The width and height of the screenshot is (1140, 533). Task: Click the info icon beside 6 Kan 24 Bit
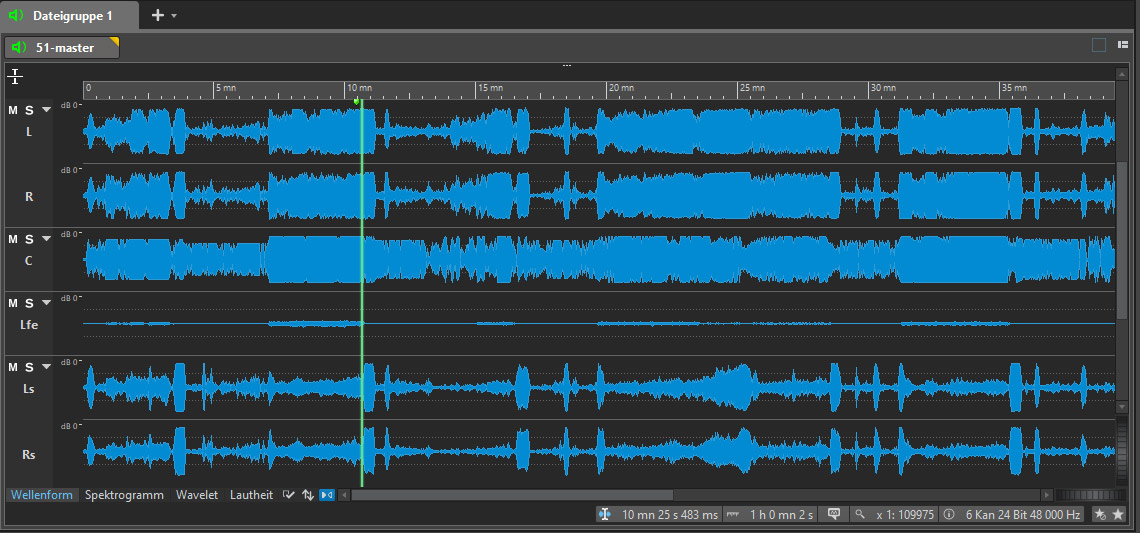(948, 515)
